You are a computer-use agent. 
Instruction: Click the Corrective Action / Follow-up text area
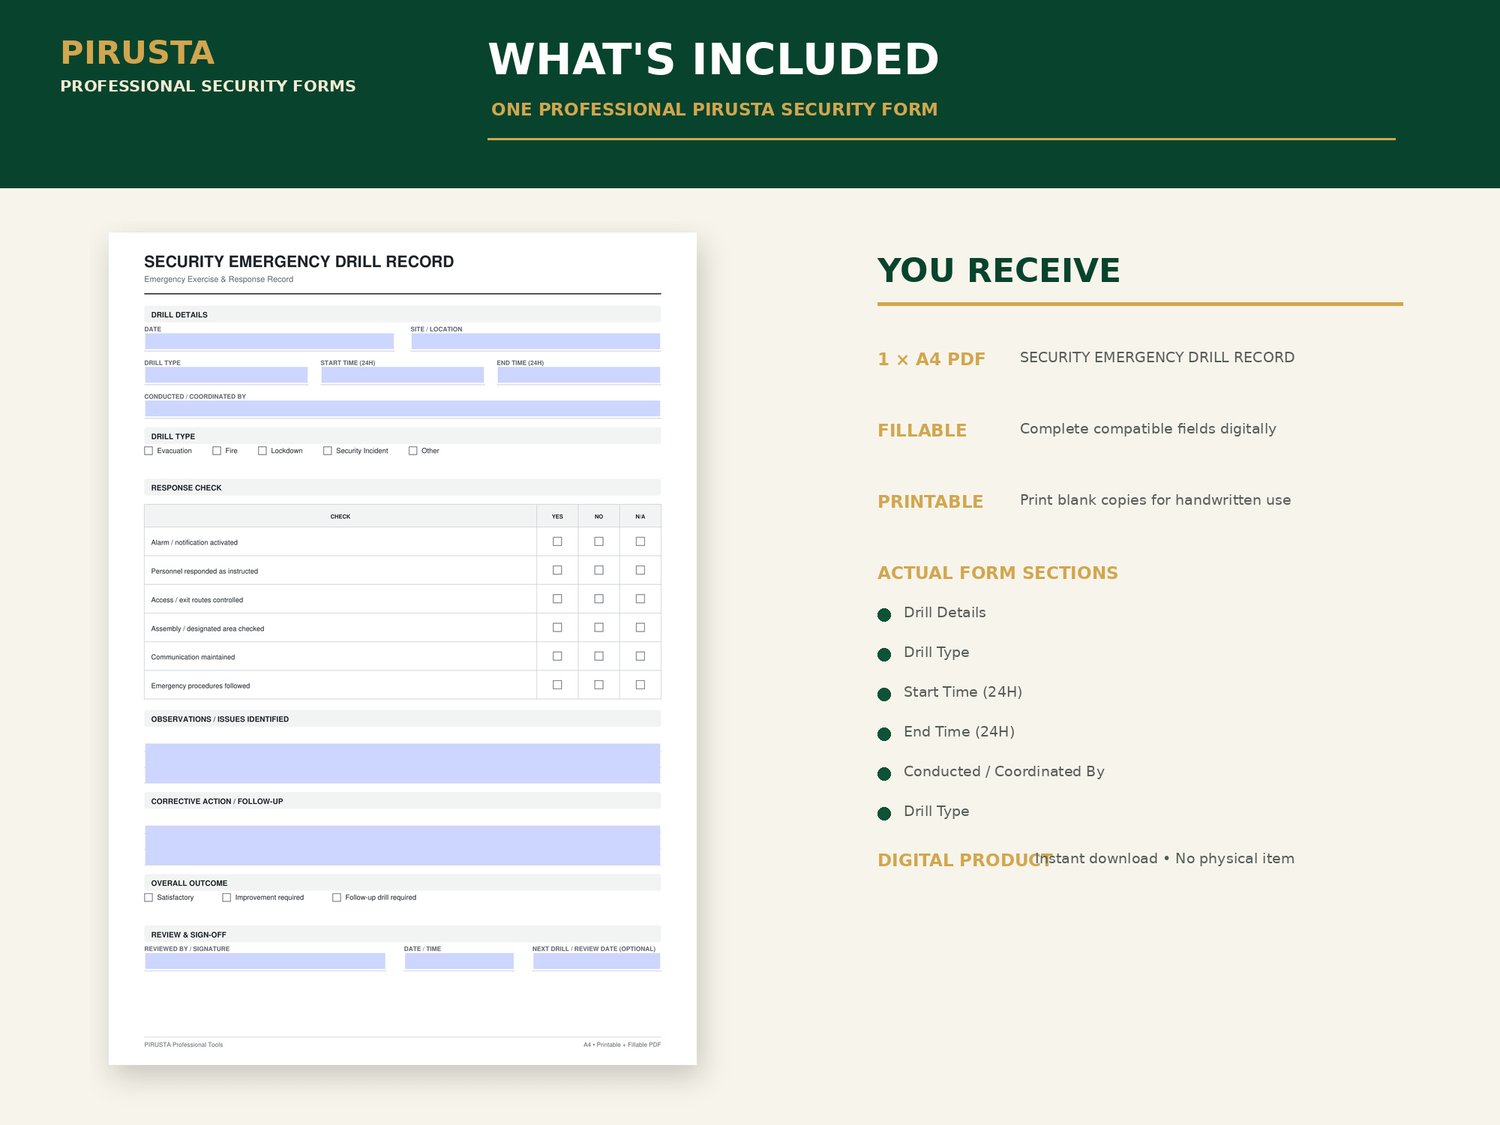tap(402, 845)
